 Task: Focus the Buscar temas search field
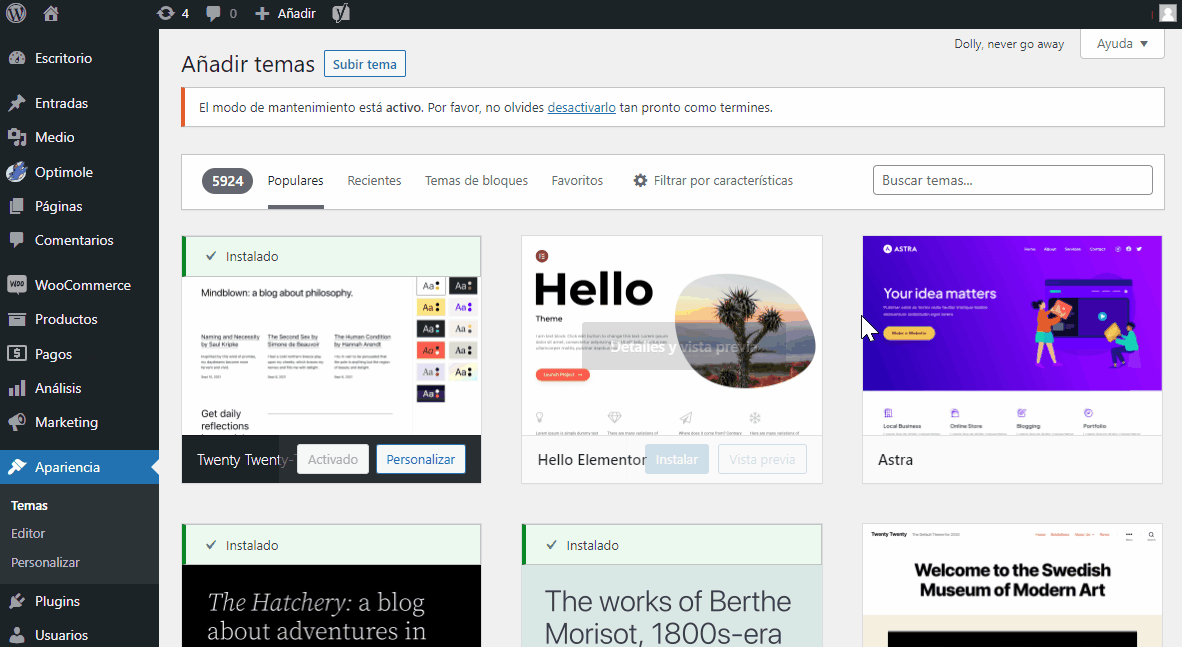(1012, 180)
